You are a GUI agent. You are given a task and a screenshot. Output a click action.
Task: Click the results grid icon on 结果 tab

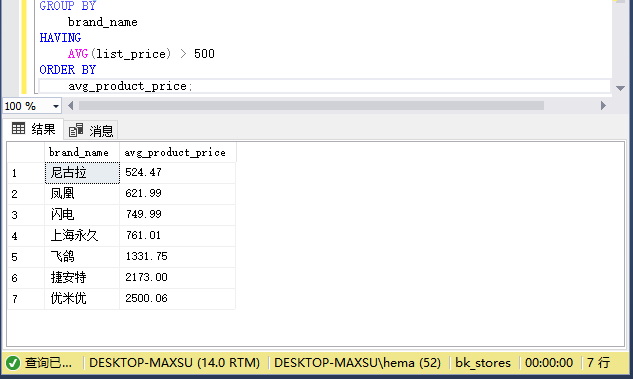point(18,128)
